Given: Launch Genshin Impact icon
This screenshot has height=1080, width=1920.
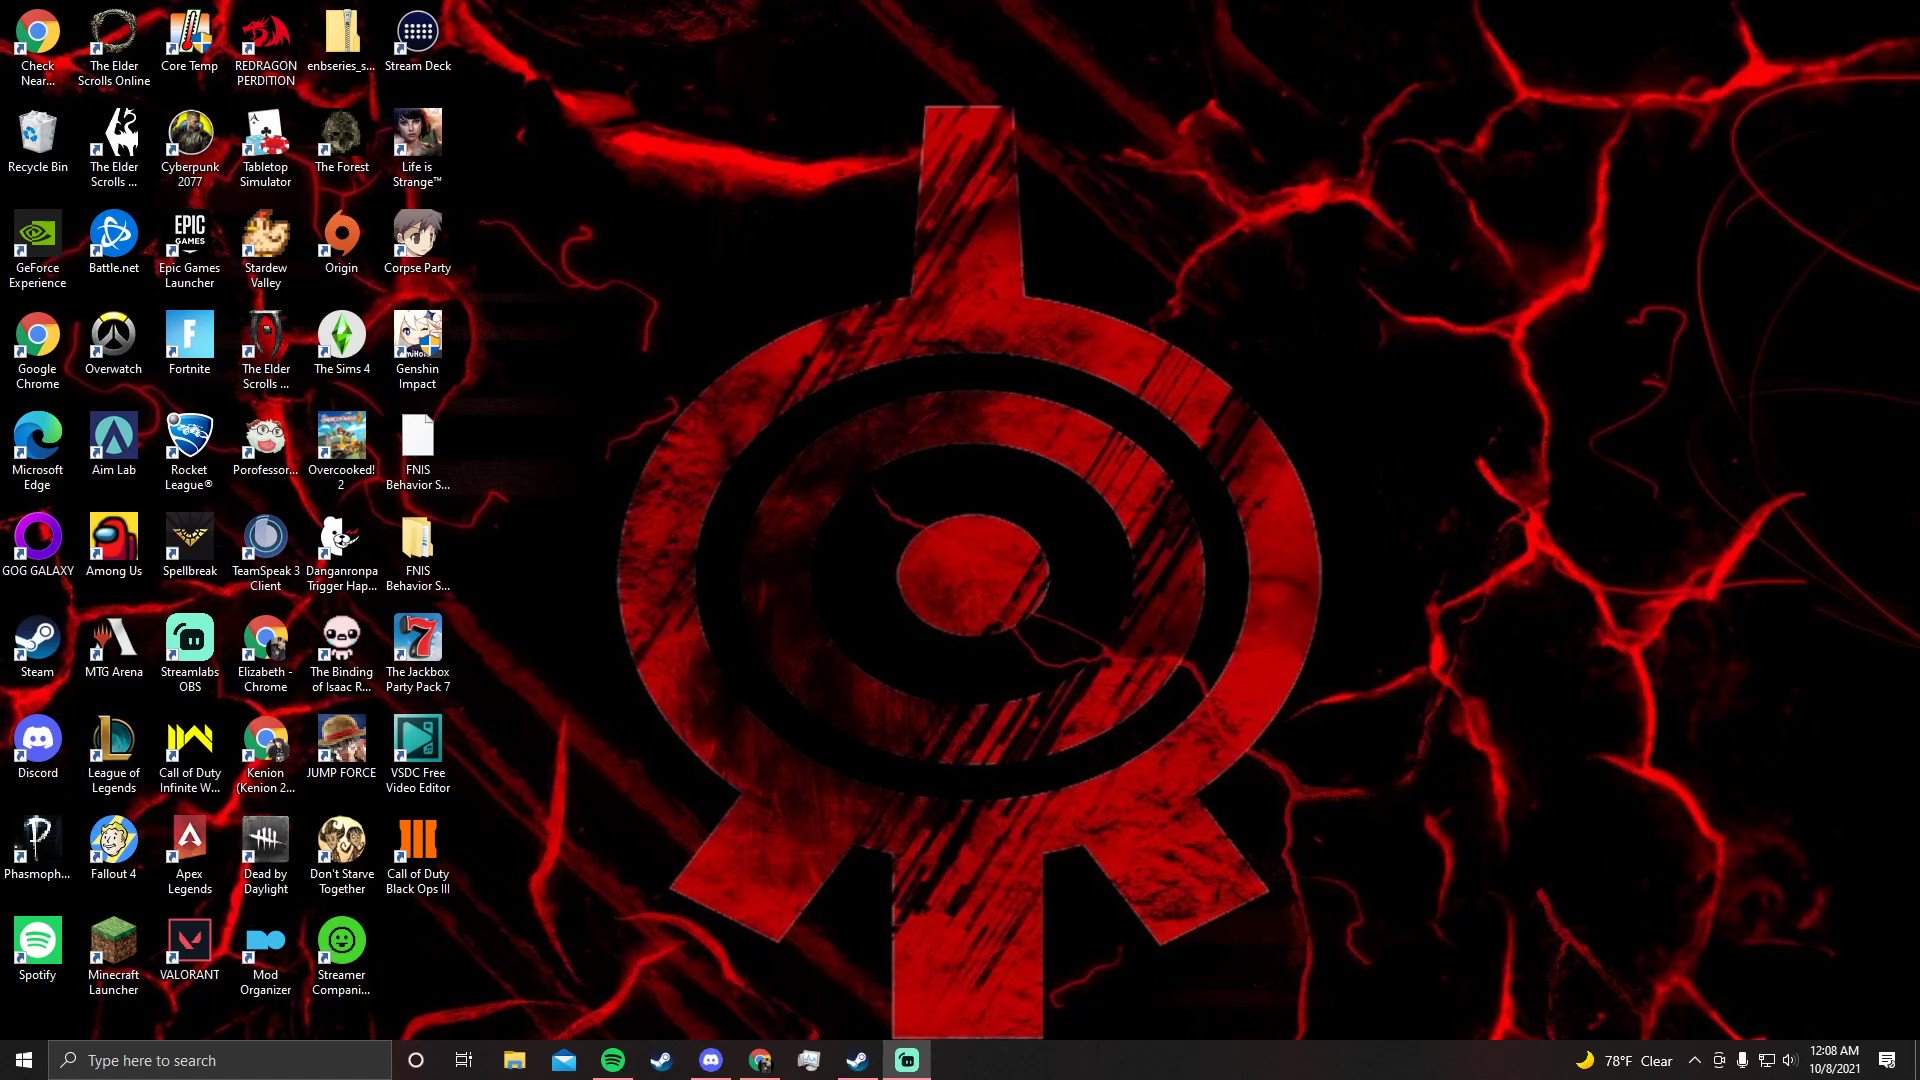Looking at the screenshot, I should point(418,351).
